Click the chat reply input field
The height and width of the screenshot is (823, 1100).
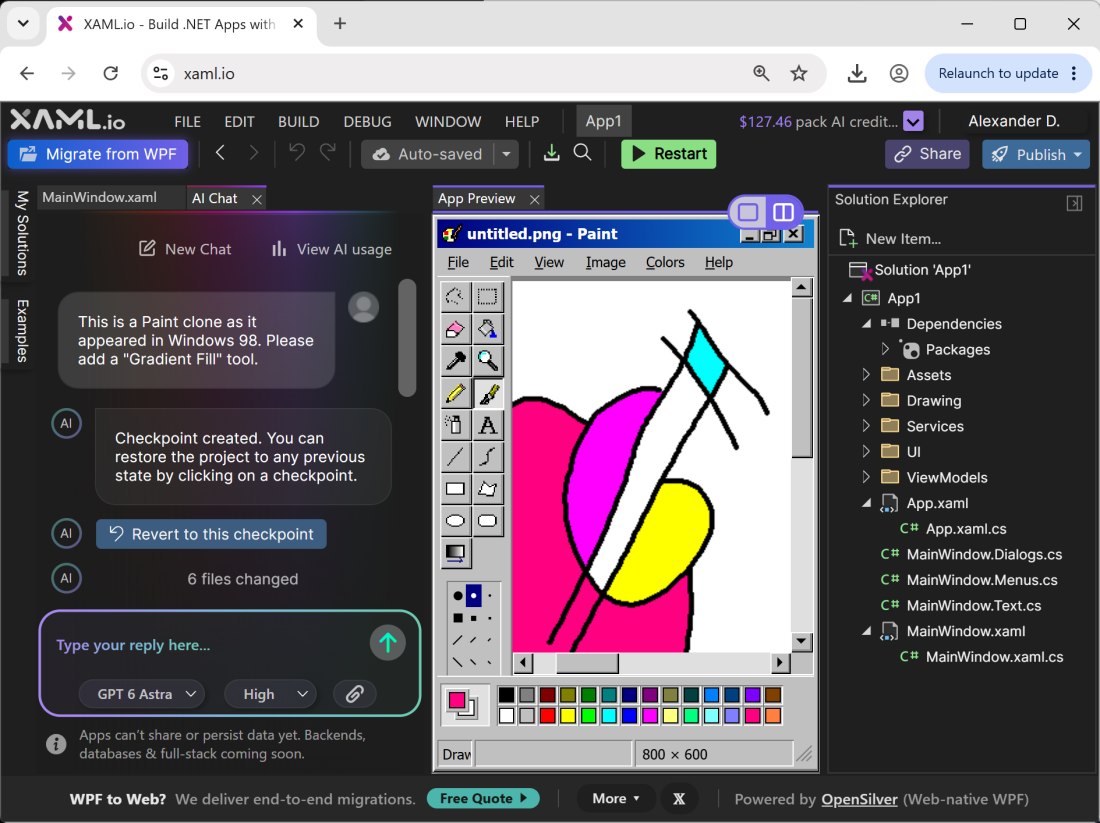click(x=208, y=645)
